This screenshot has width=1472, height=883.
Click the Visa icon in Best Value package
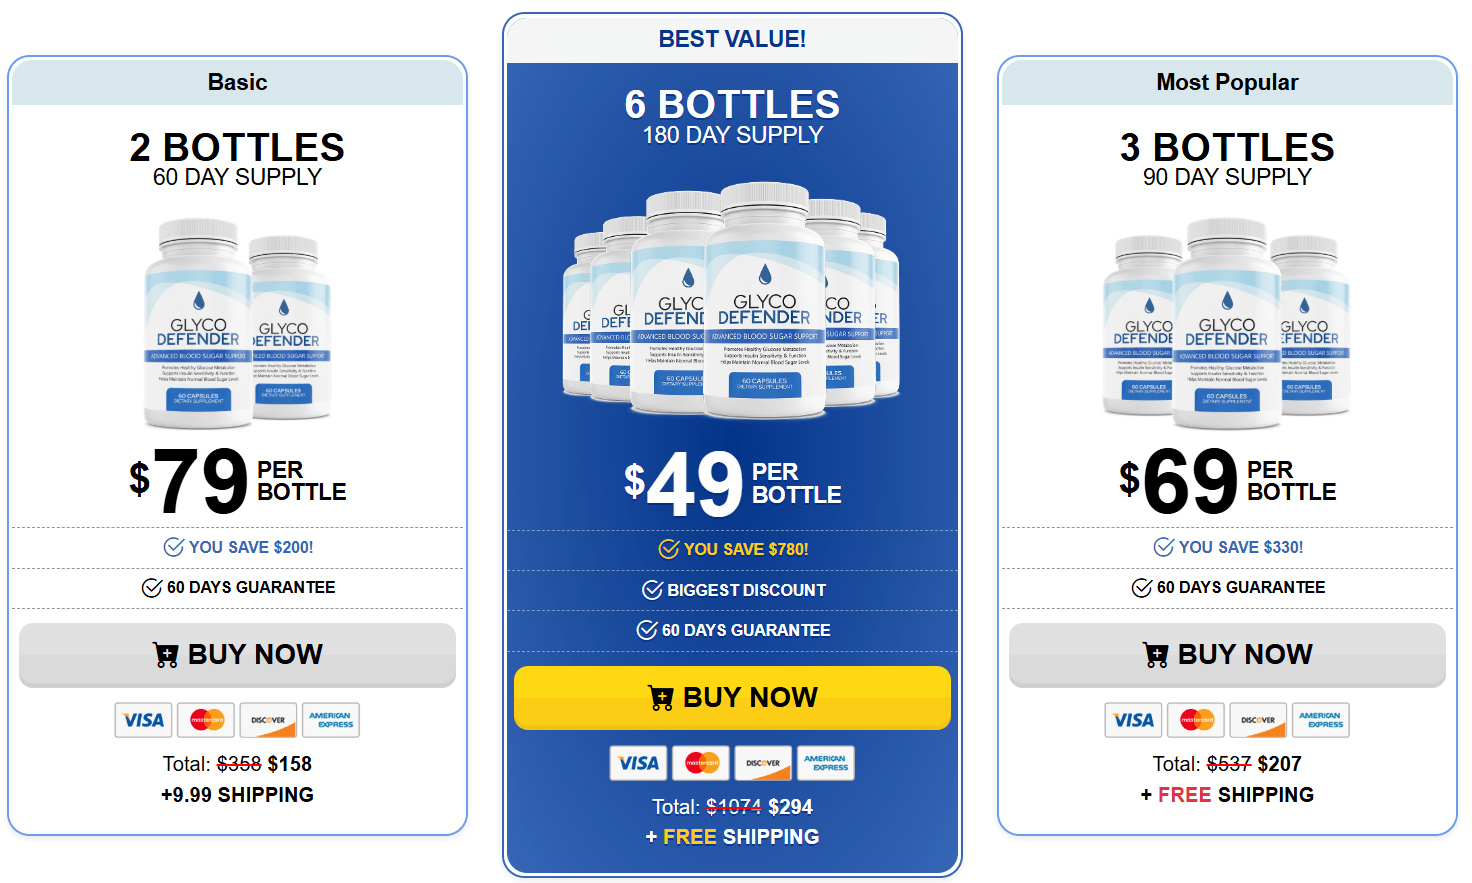(639, 763)
